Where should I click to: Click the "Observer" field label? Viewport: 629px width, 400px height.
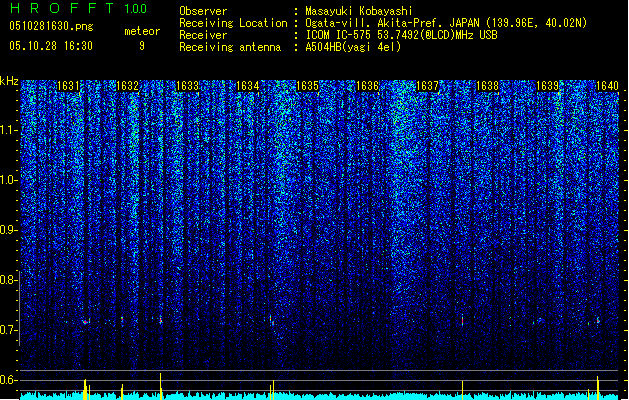pyautogui.click(x=203, y=11)
